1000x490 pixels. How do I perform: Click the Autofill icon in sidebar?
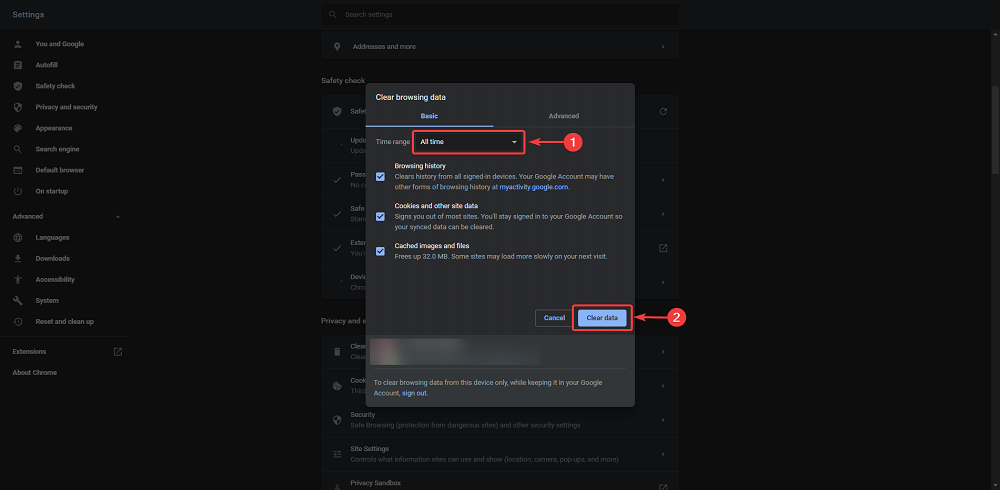[18, 65]
